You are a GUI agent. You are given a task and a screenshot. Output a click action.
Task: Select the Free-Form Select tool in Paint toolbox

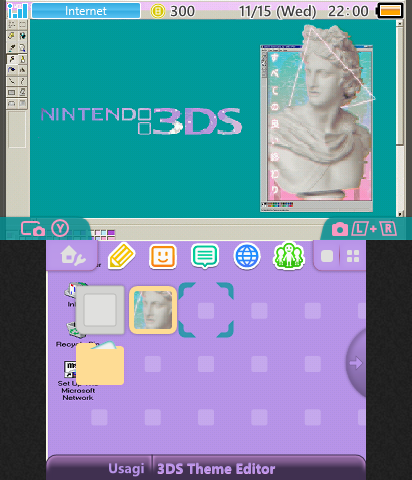(12, 25)
